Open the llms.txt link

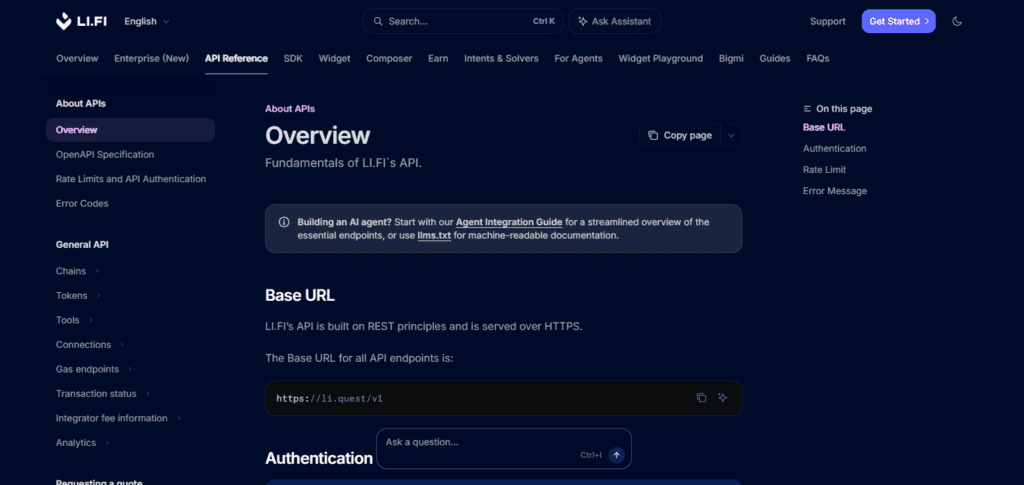coord(434,235)
